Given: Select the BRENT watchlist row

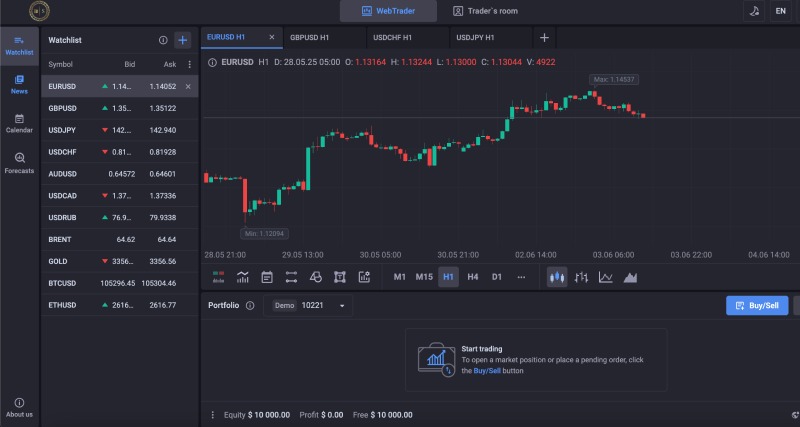Looking at the screenshot, I should tap(119, 239).
